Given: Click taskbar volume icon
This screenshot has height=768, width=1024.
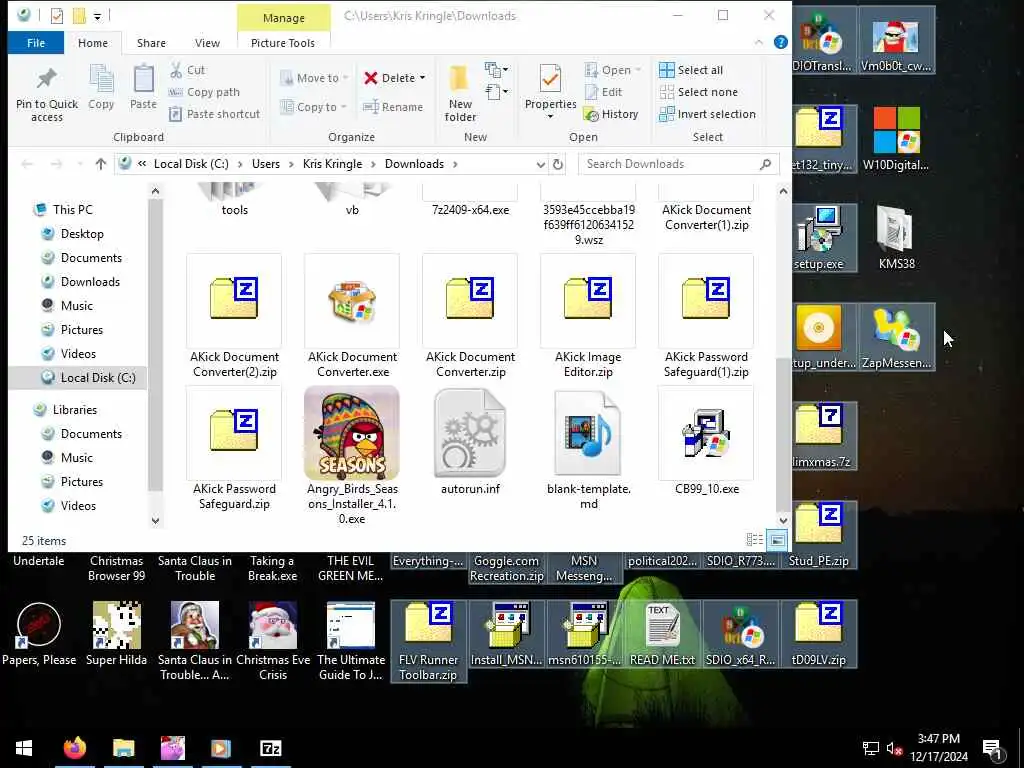Looking at the screenshot, I should pyautogui.click(x=894, y=749).
